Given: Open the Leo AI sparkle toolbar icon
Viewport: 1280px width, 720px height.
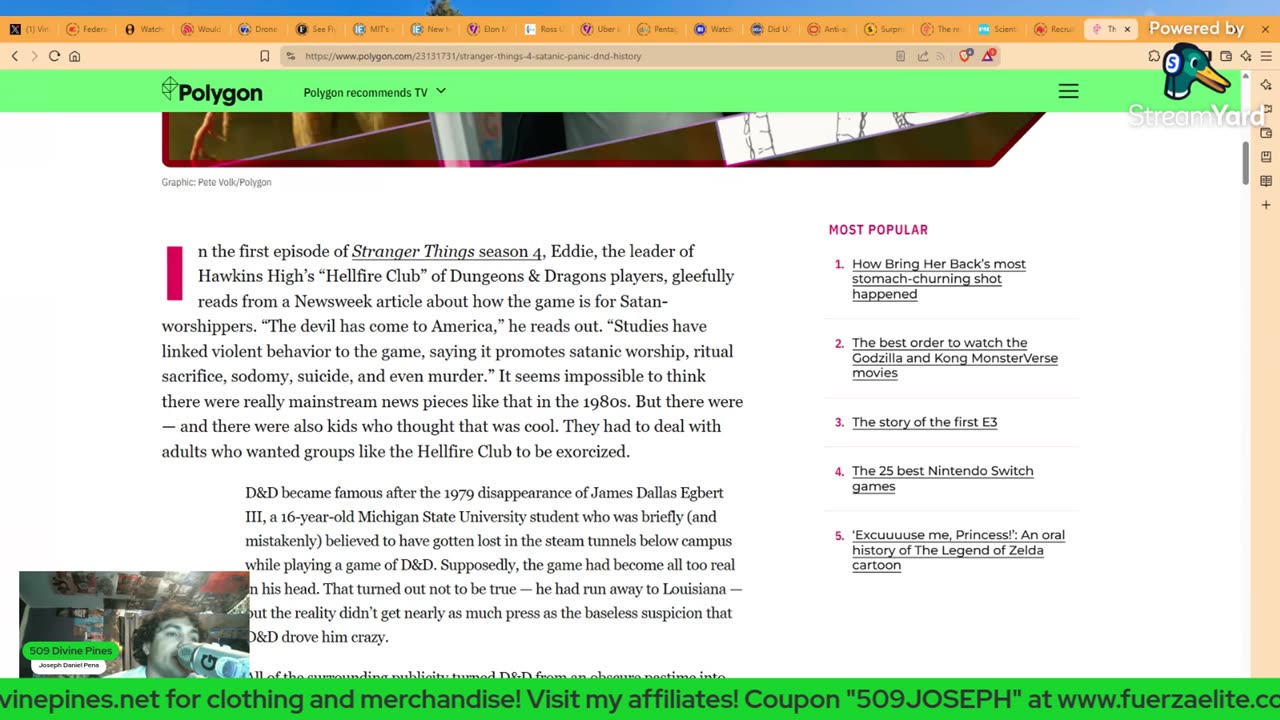Looking at the screenshot, I should point(1246,56).
